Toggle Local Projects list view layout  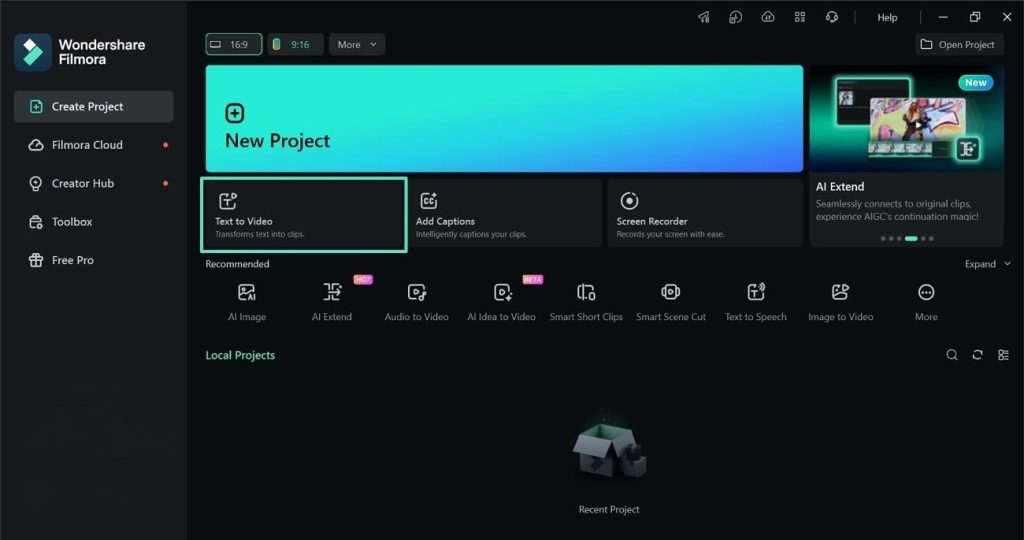pyautogui.click(x=1003, y=355)
